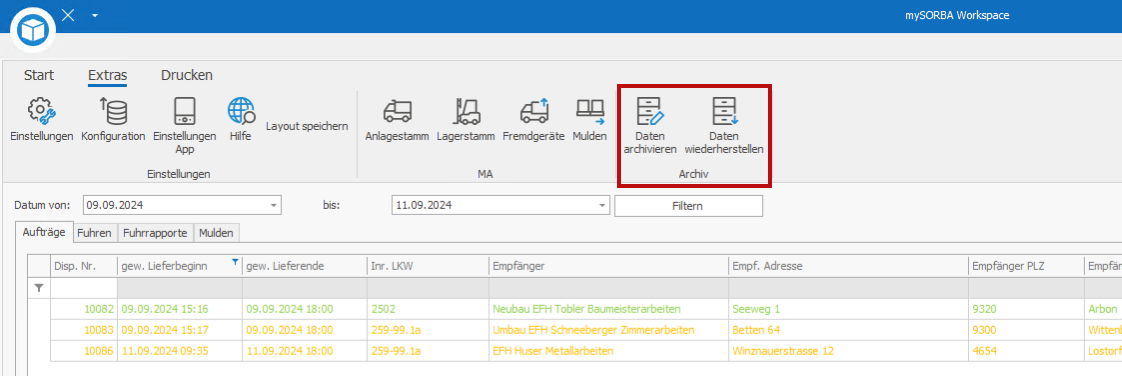Open Fremdgeräte vehicle icon
Viewport: 1122px width, 376px height.
(534, 112)
